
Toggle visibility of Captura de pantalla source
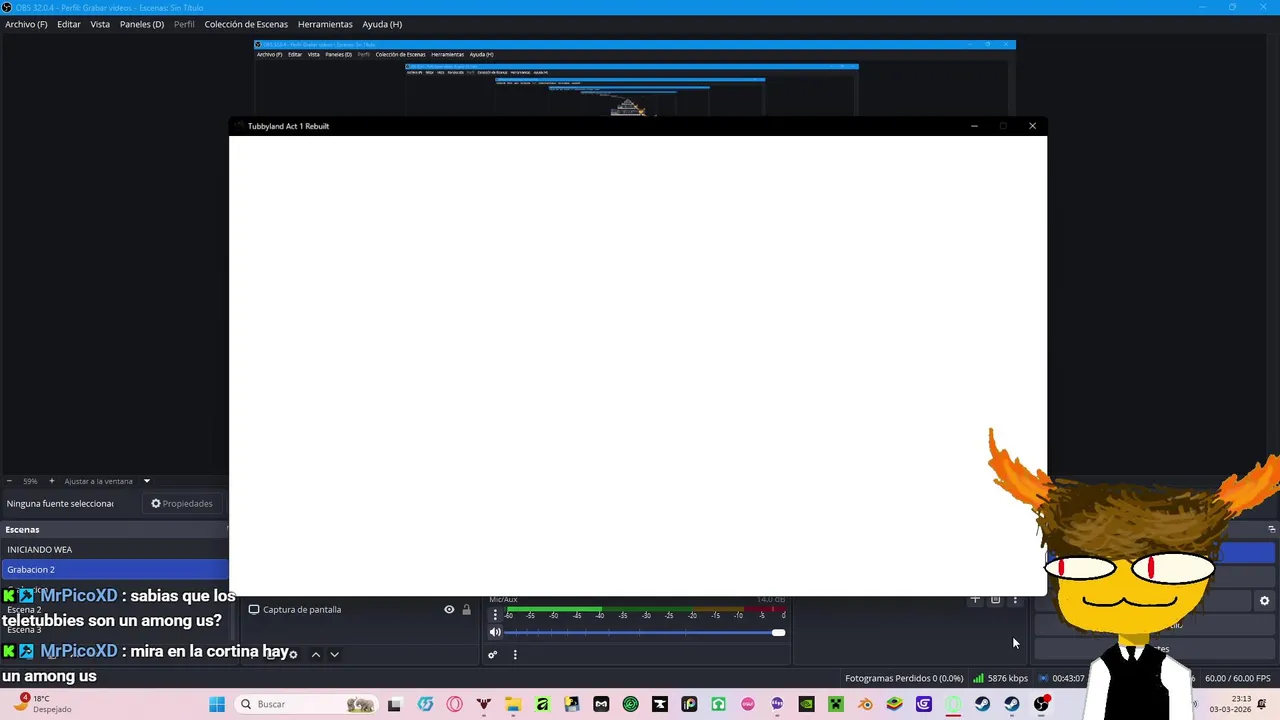point(449,609)
